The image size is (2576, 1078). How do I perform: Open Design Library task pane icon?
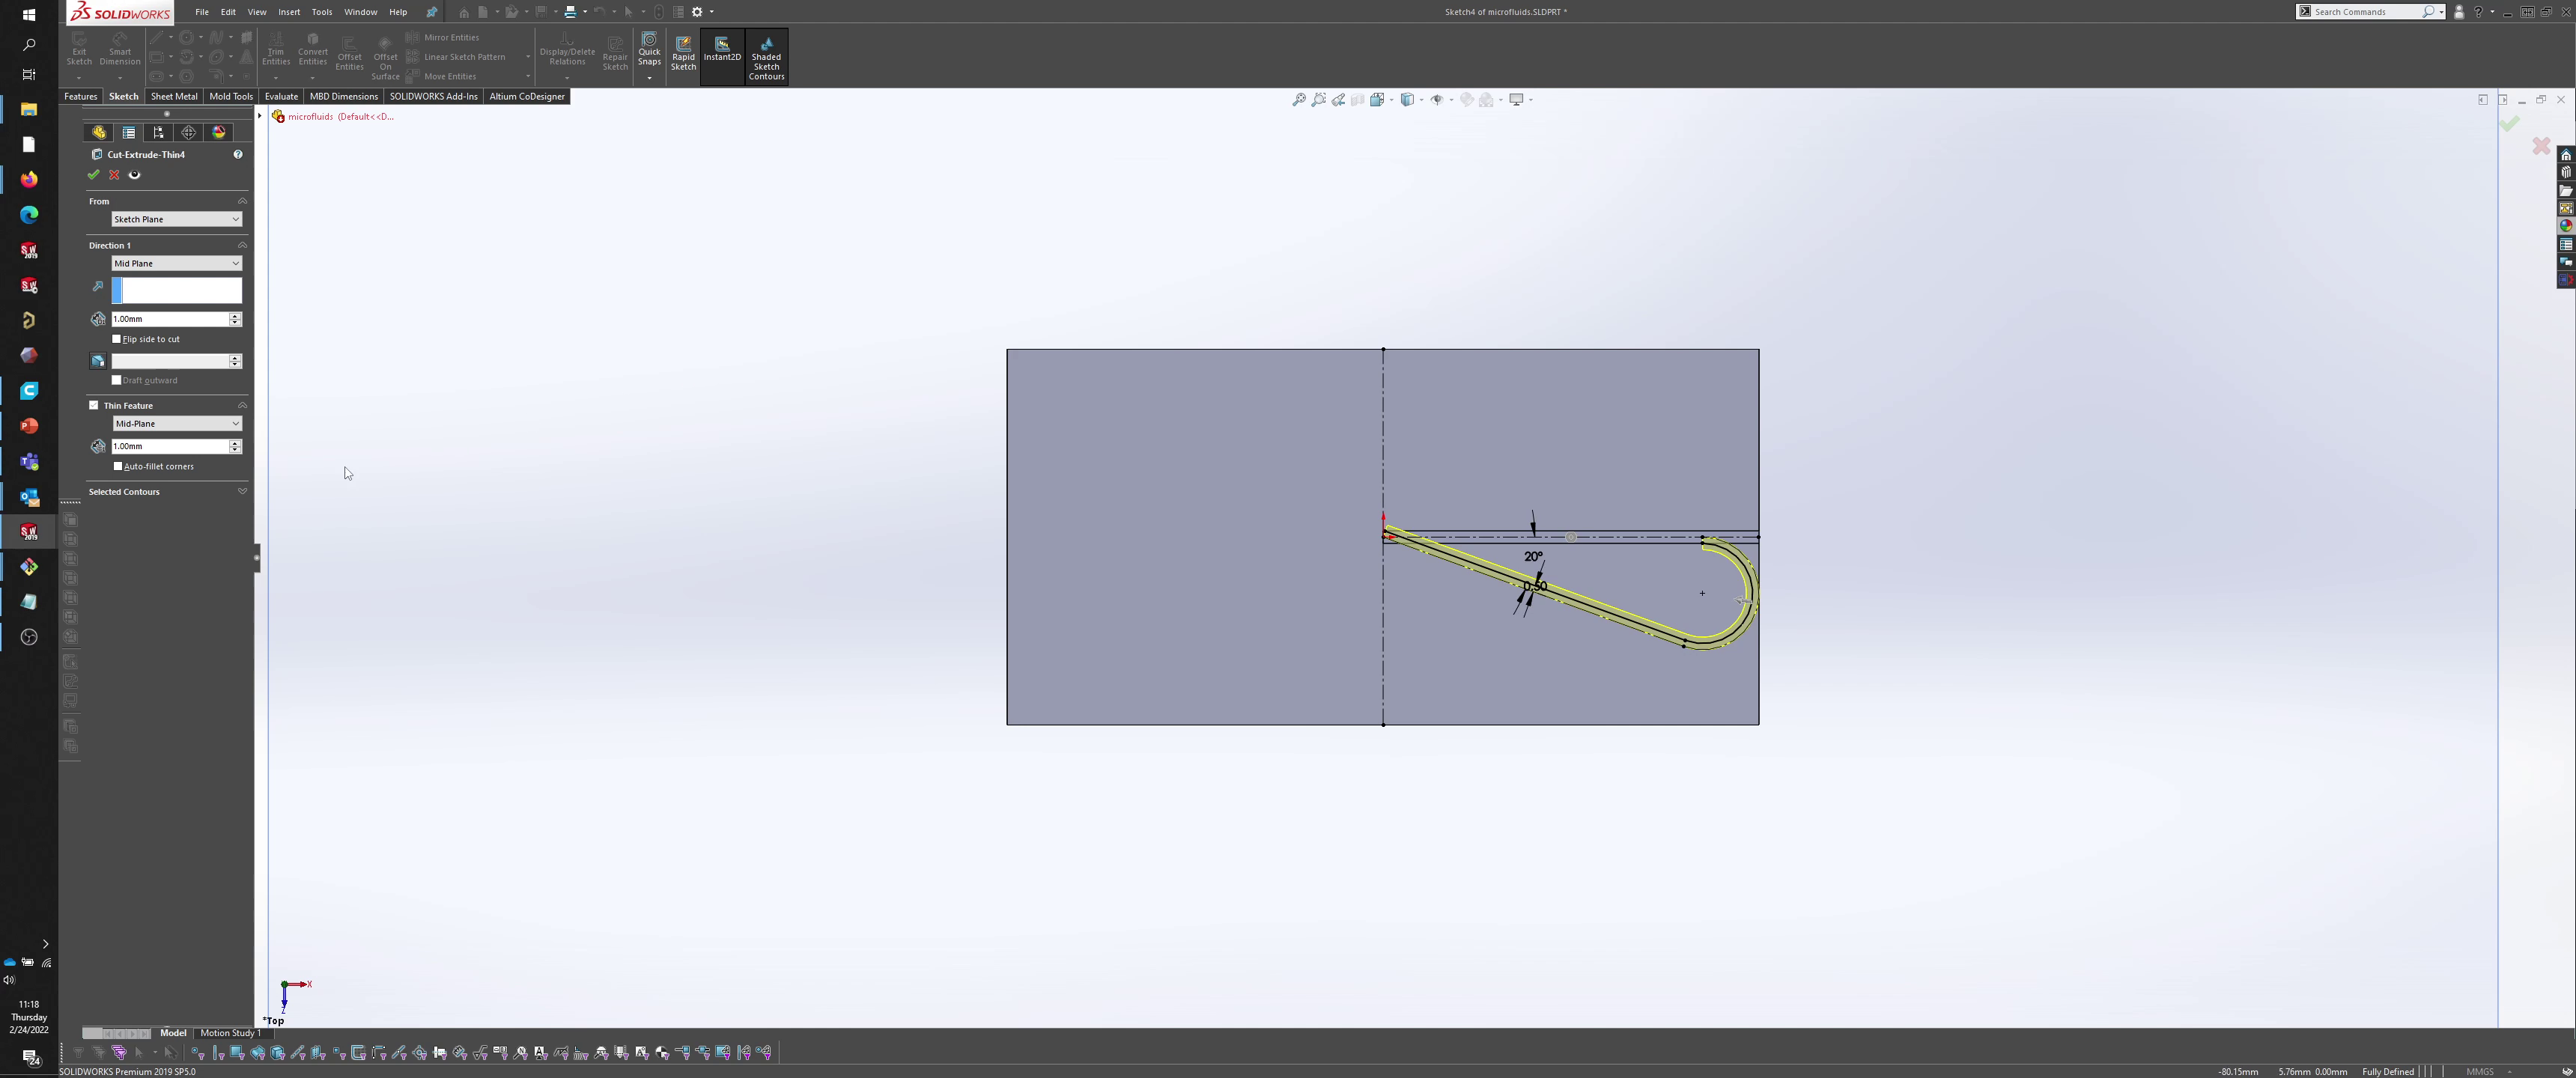coord(2566,173)
